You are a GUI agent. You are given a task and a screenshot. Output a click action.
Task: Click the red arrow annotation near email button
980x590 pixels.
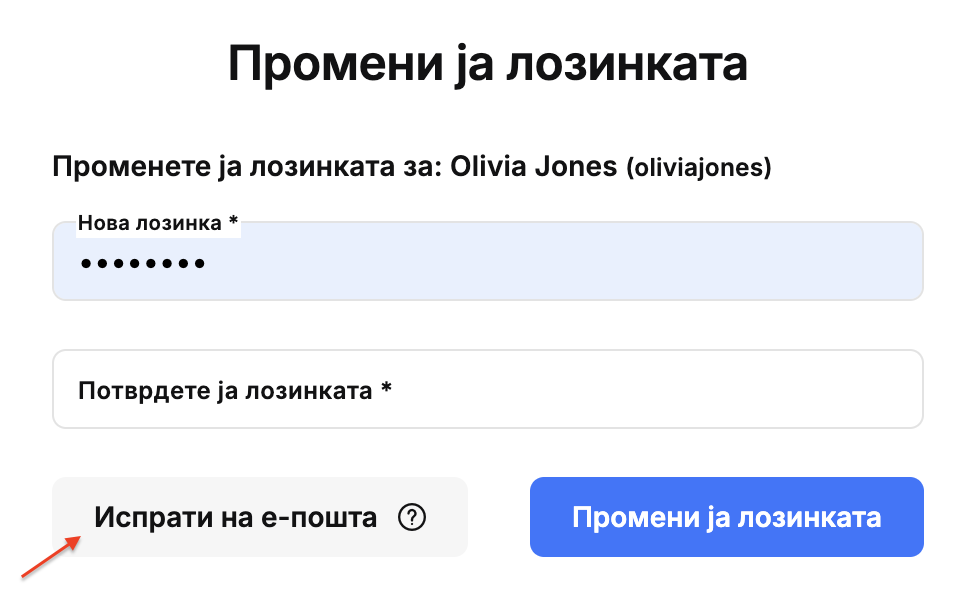coord(51,556)
